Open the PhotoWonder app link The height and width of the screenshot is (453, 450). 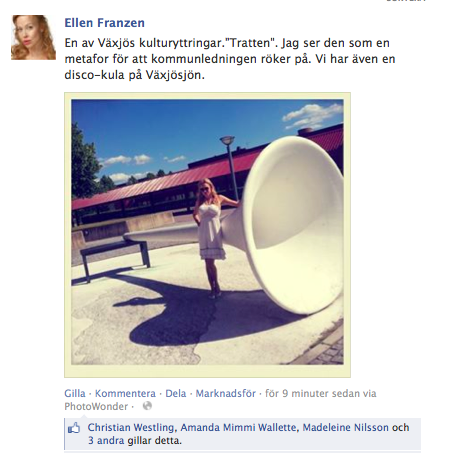point(96,406)
